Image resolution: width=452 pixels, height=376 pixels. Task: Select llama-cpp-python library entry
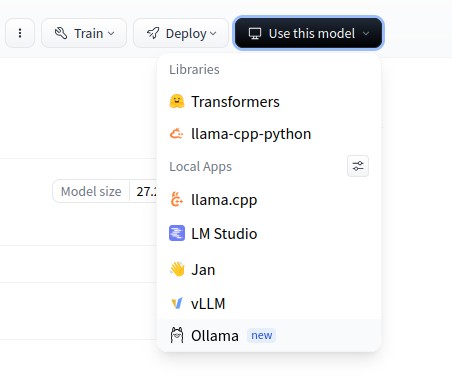tap(269, 134)
